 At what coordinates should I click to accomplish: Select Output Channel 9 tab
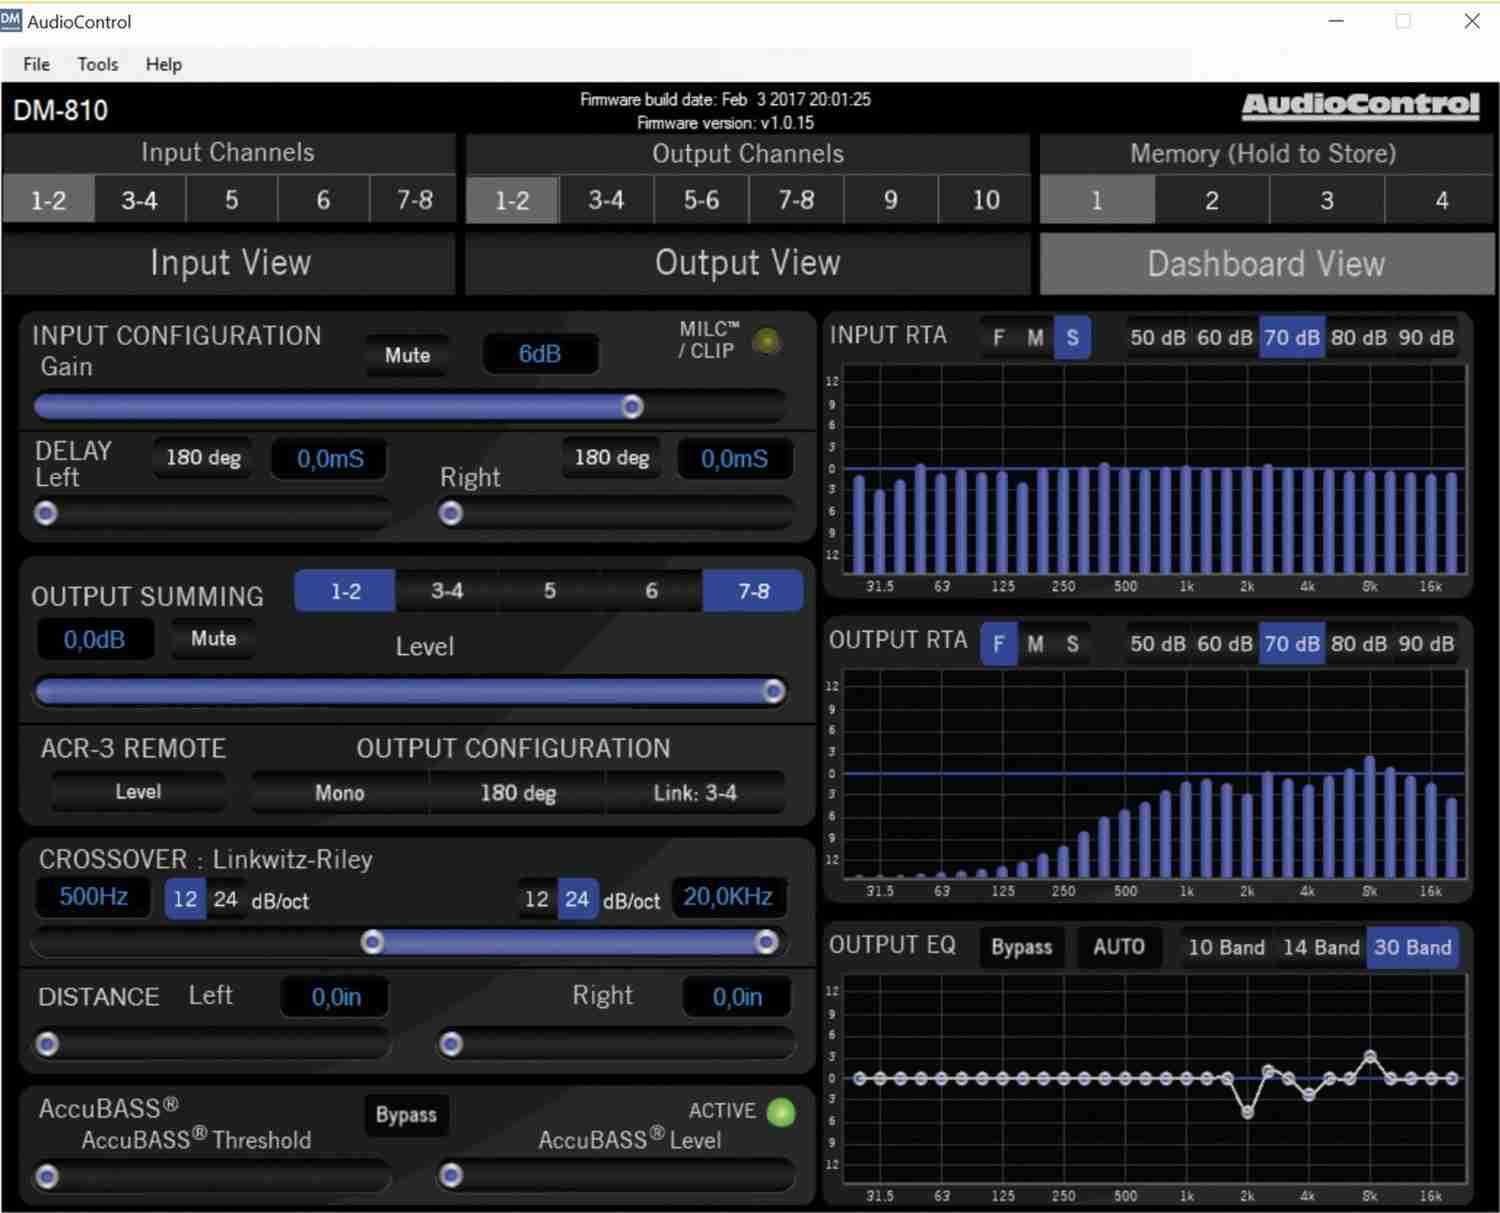click(x=890, y=200)
